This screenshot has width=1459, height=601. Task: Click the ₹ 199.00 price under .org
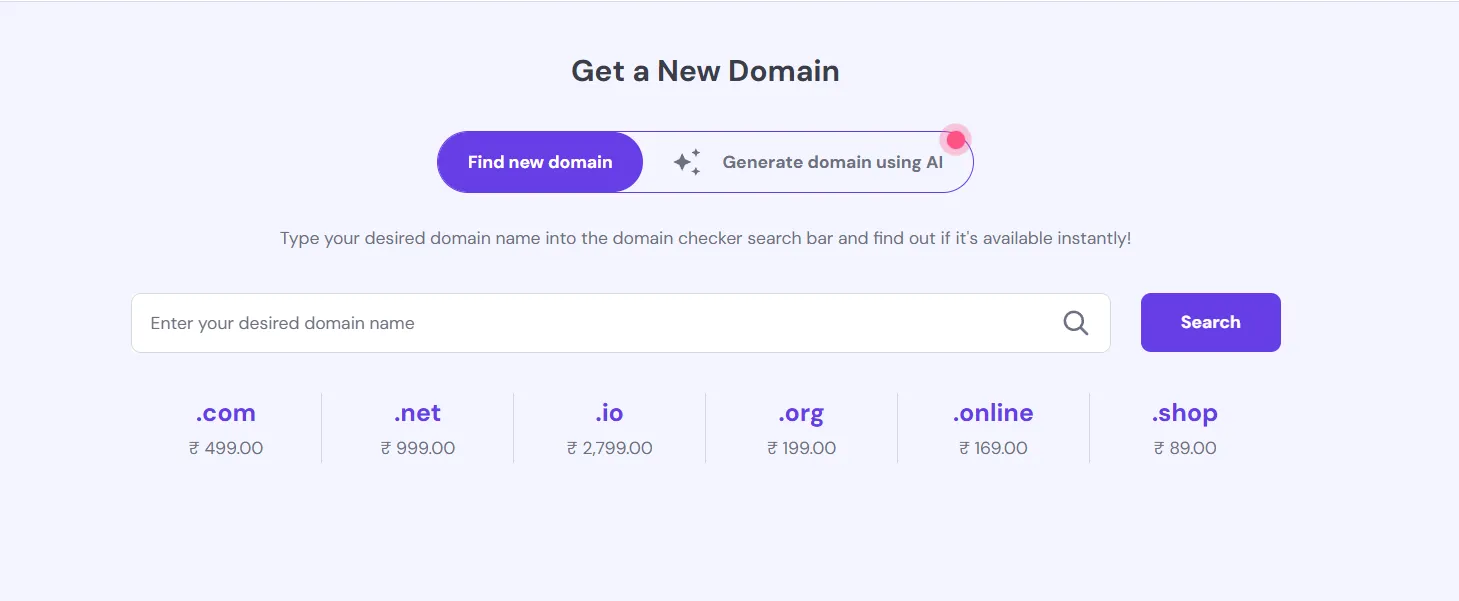[801, 448]
